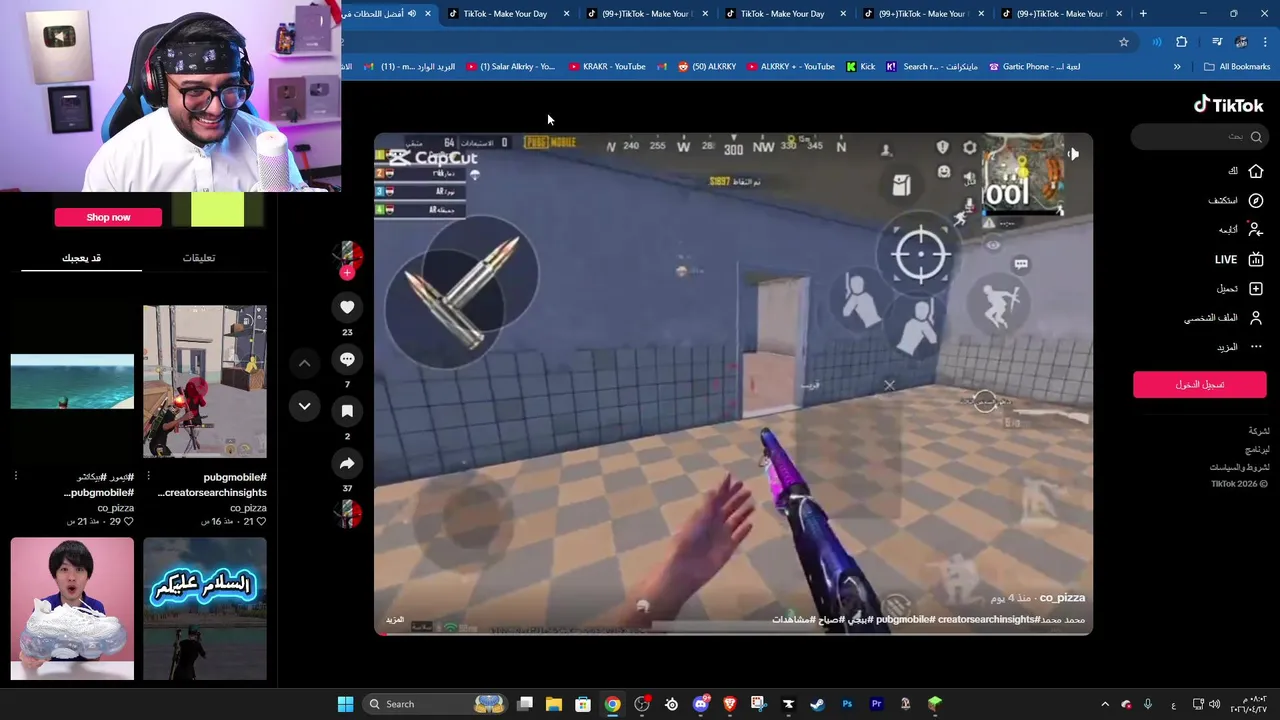Close the active playing tab
The width and height of the screenshot is (1280, 720).
[428, 14]
